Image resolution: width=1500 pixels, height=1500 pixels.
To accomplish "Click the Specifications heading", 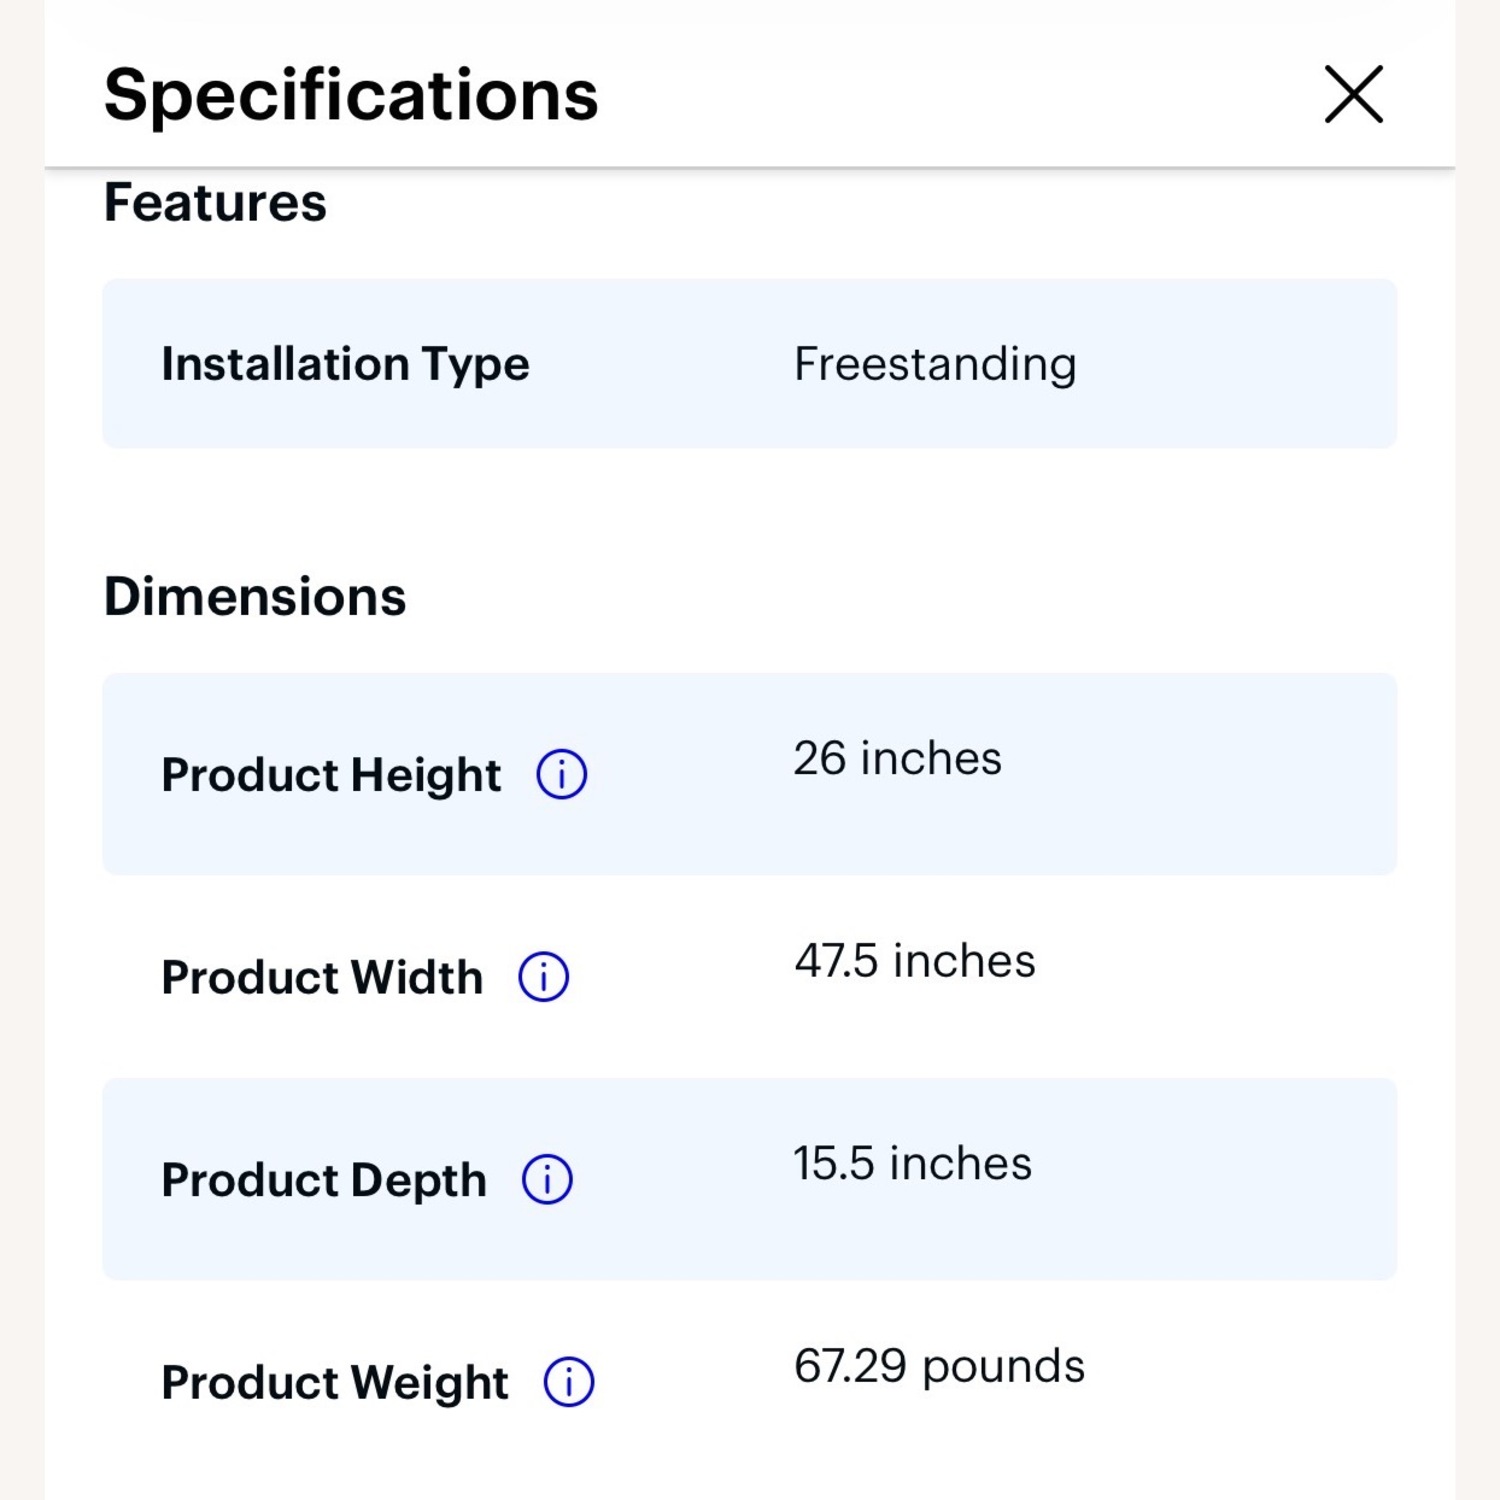I will [351, 95].
